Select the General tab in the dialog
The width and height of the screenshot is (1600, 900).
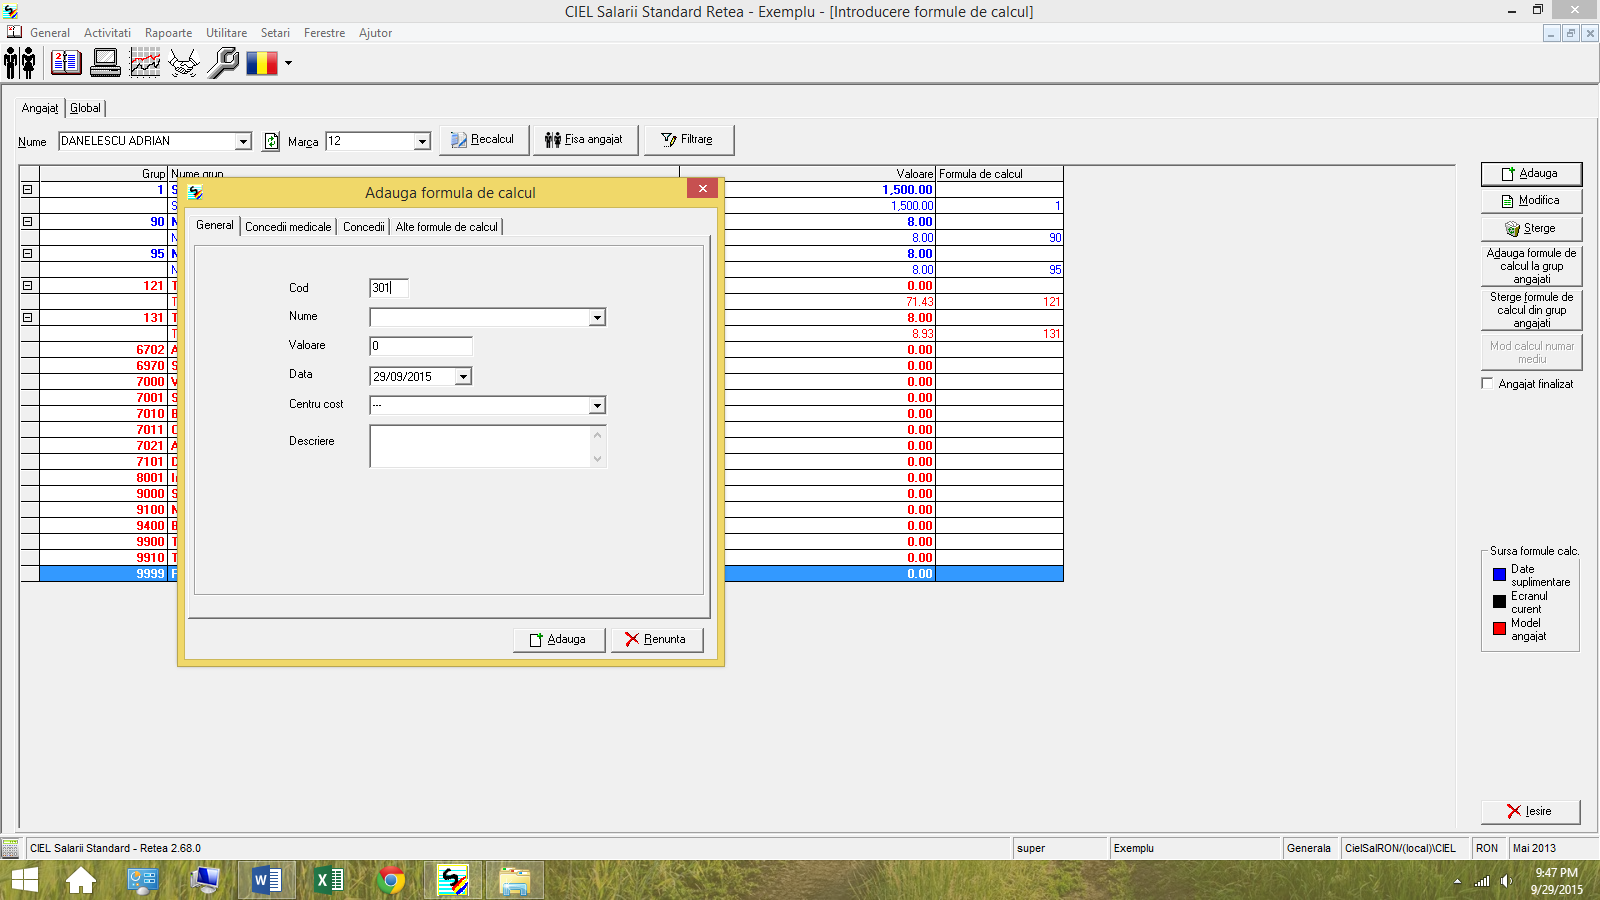coord(215,225)
